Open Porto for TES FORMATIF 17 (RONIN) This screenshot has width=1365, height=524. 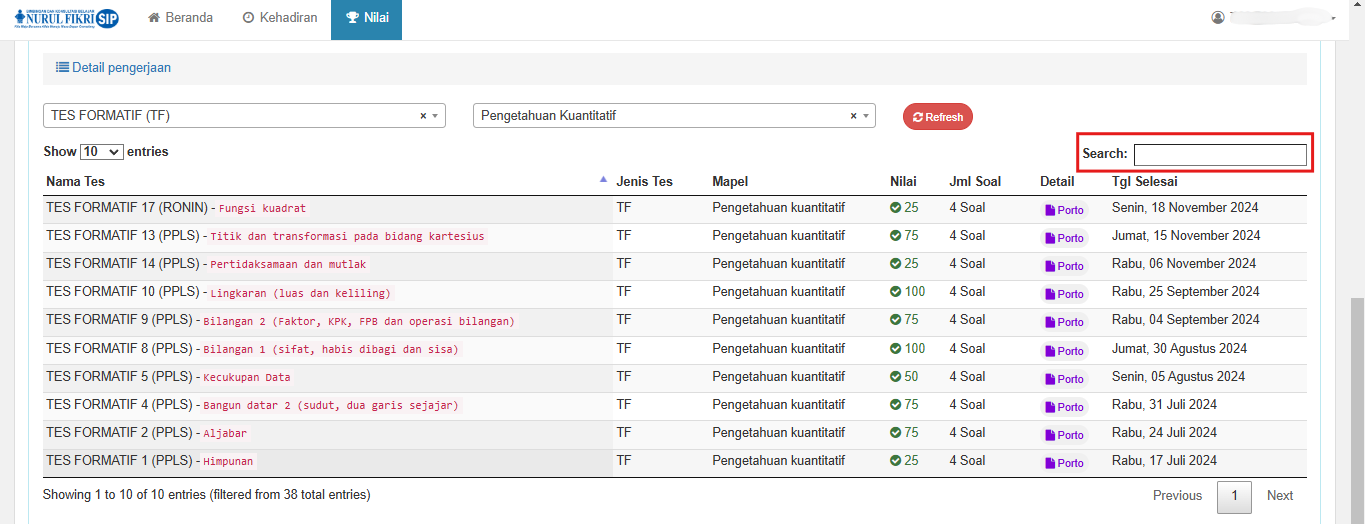click(1064, 210)
